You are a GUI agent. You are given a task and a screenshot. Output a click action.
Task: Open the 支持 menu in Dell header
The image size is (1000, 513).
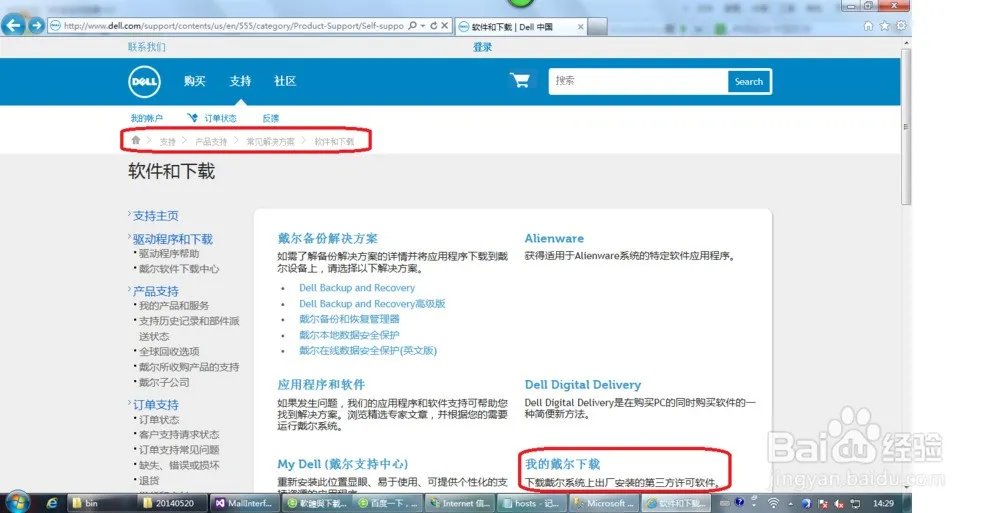tap(240, 81)
